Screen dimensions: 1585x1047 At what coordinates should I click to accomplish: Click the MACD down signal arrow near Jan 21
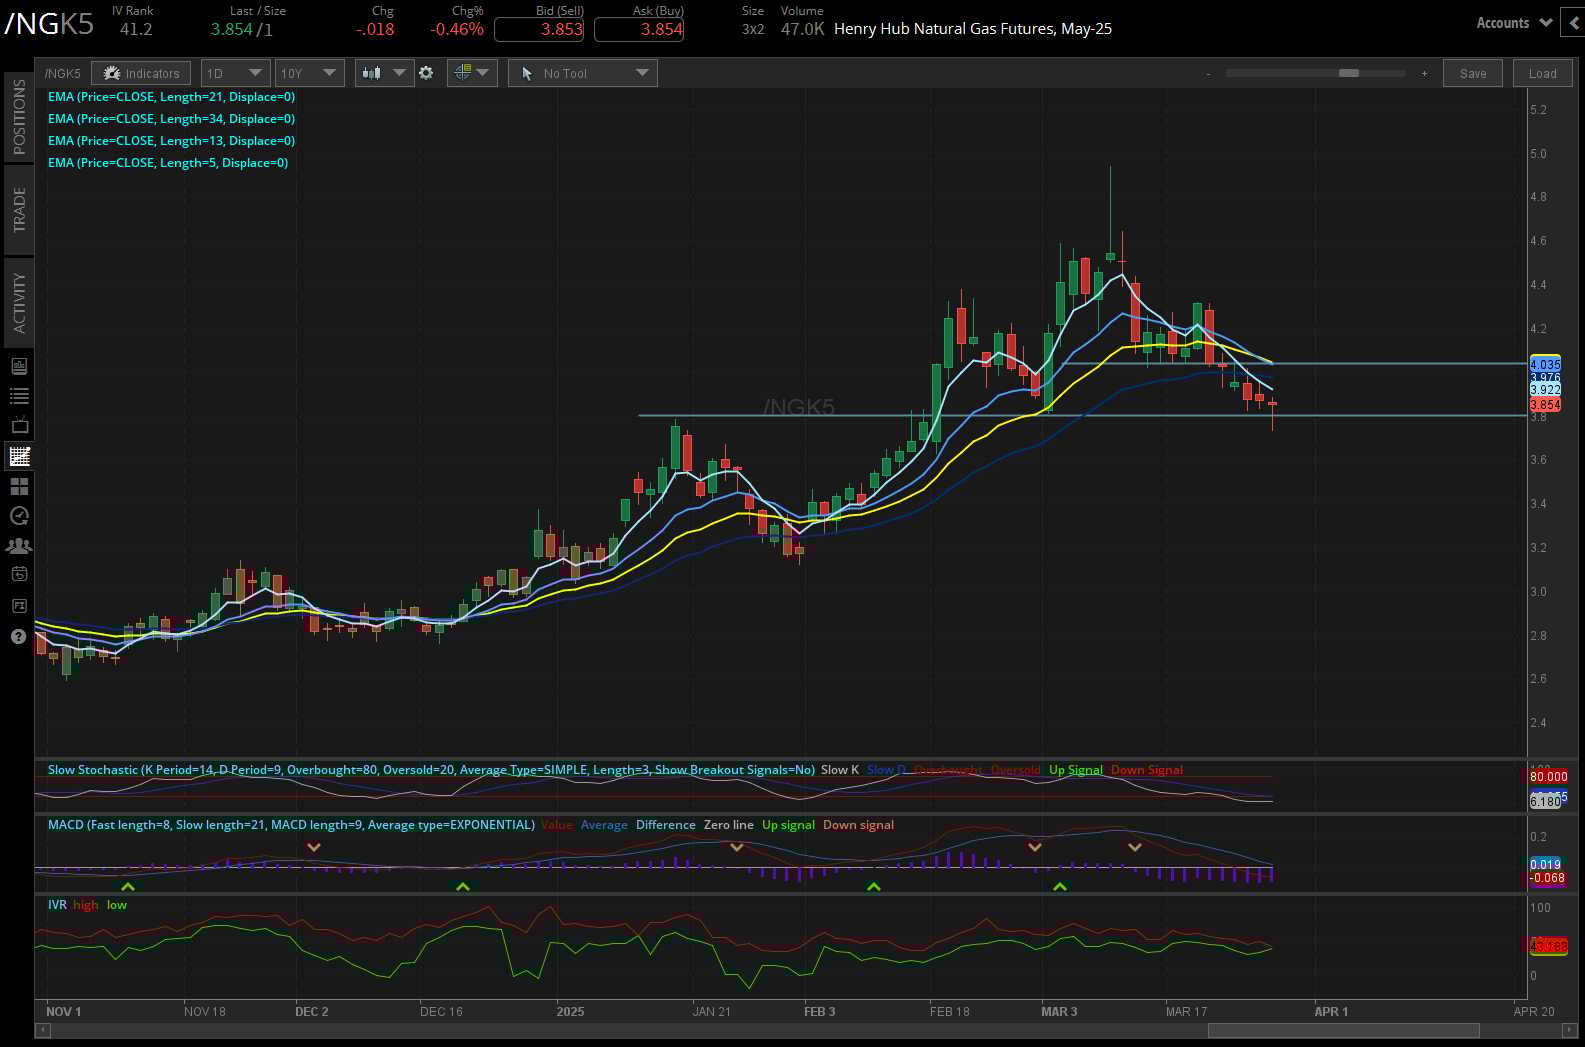coord(736,847)
